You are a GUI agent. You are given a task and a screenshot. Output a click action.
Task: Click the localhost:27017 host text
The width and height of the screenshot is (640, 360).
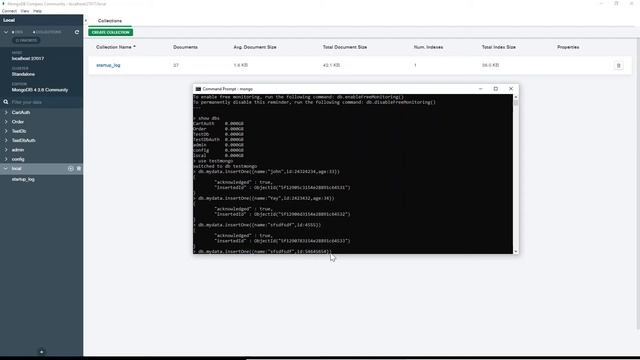[28, 58]
